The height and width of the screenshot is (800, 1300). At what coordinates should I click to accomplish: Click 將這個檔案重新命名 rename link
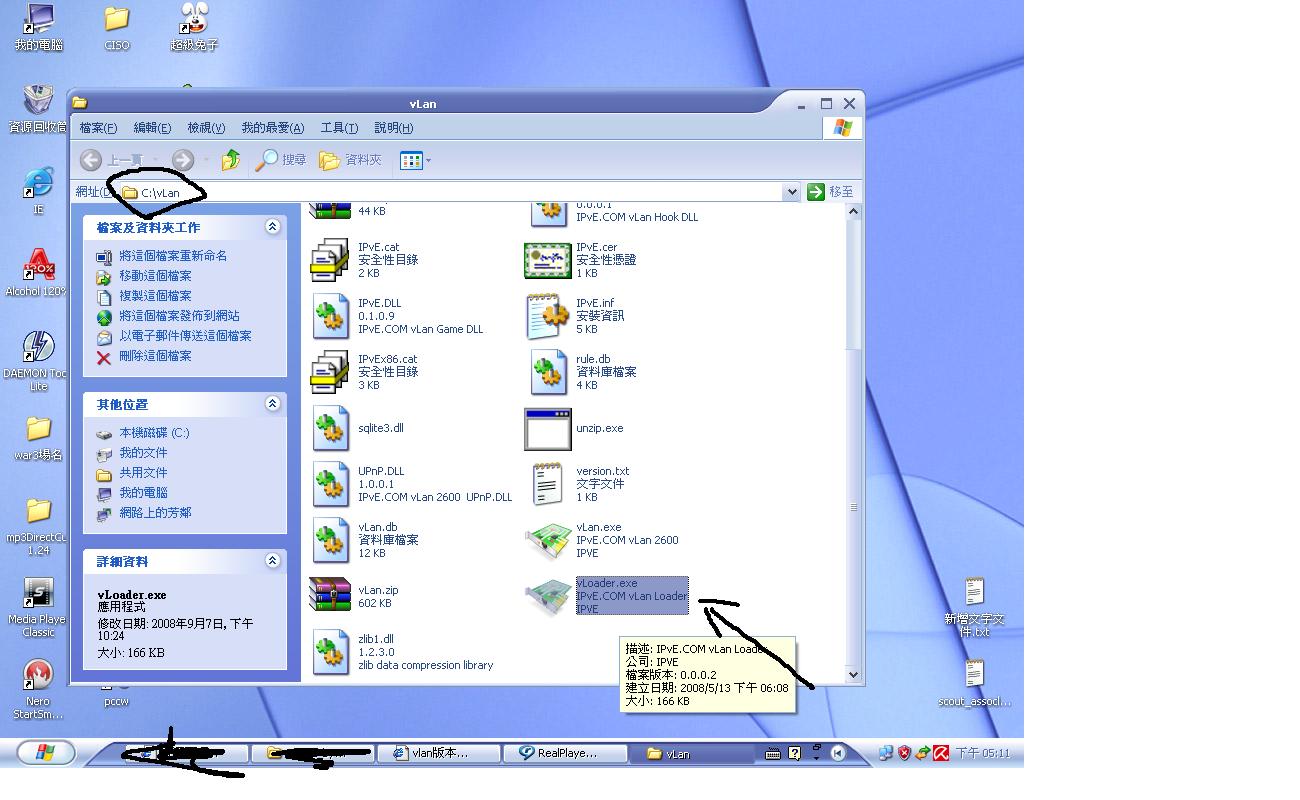(173, 256)
